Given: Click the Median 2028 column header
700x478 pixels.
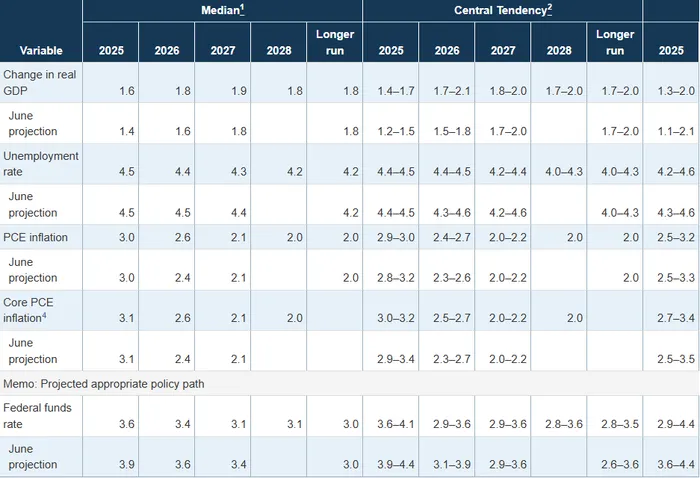Looking at the screenshot, I should point(279,50).
